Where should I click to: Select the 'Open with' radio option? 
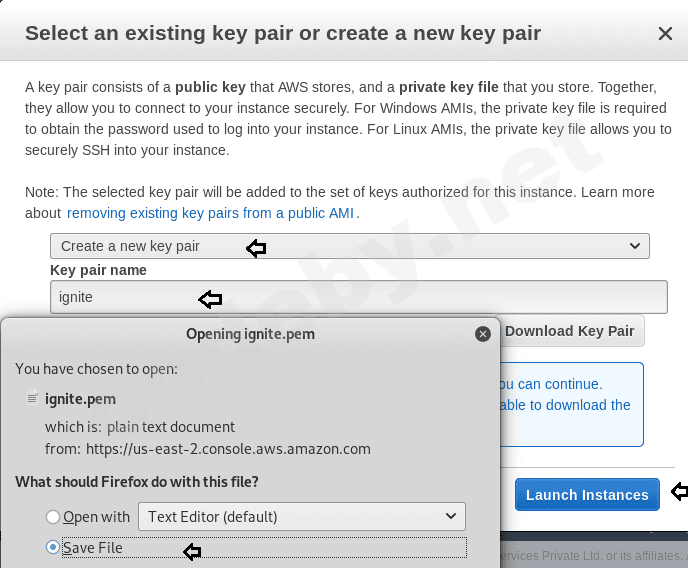click(x=53, y=517)
